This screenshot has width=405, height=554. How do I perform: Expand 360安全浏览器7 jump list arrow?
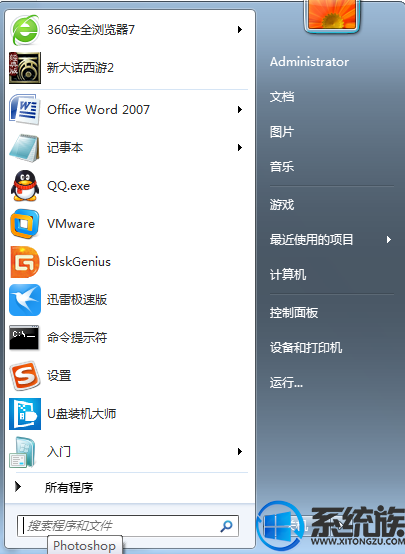[x=240, y=30]
